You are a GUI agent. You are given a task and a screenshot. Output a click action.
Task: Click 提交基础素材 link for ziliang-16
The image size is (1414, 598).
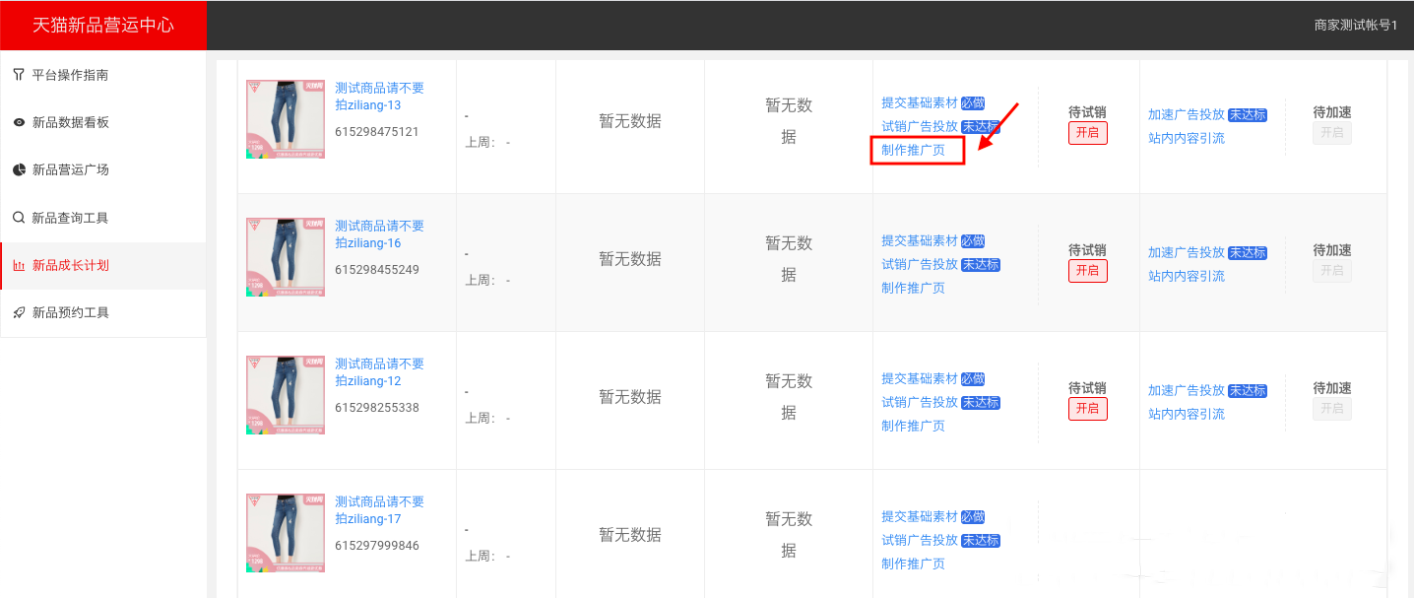(919, 241)
